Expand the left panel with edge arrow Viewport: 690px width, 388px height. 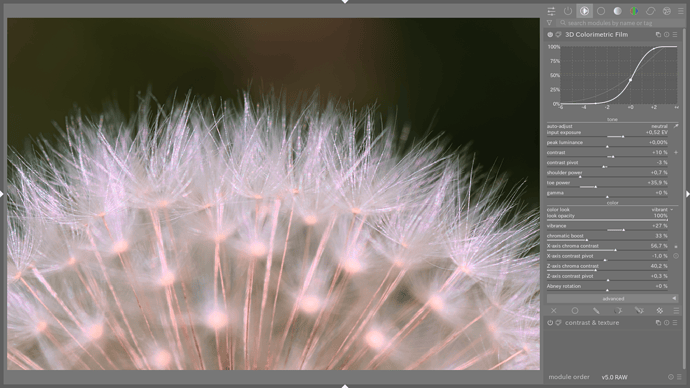2,194
